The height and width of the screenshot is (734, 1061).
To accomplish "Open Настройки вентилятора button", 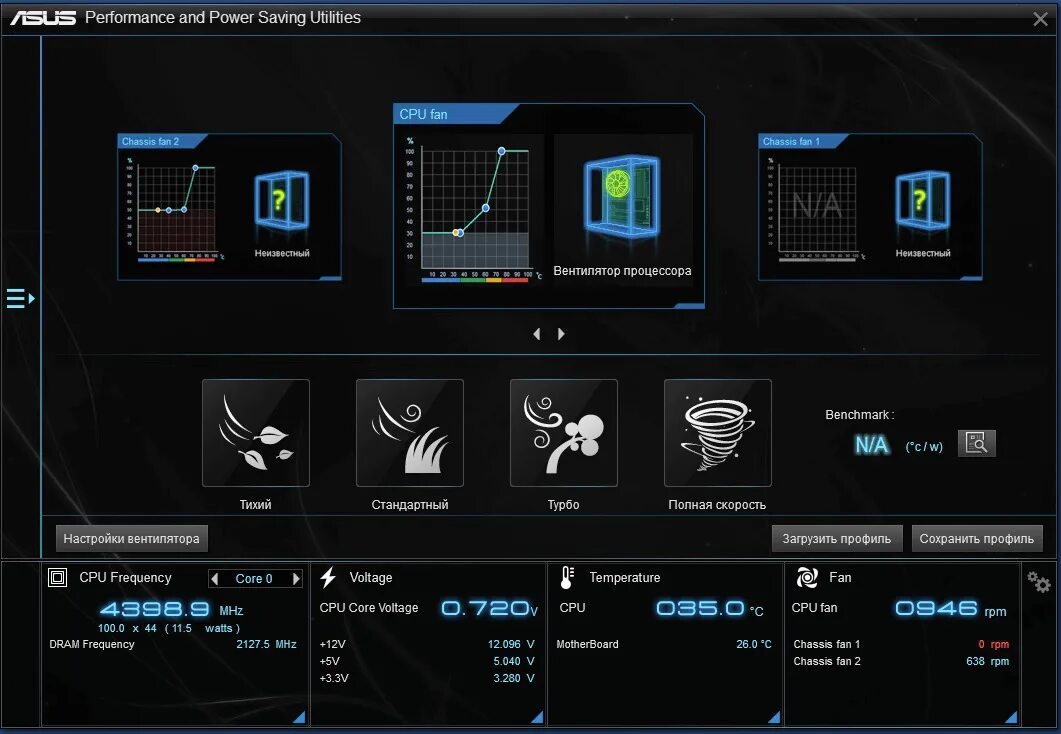I will [132, 539].
